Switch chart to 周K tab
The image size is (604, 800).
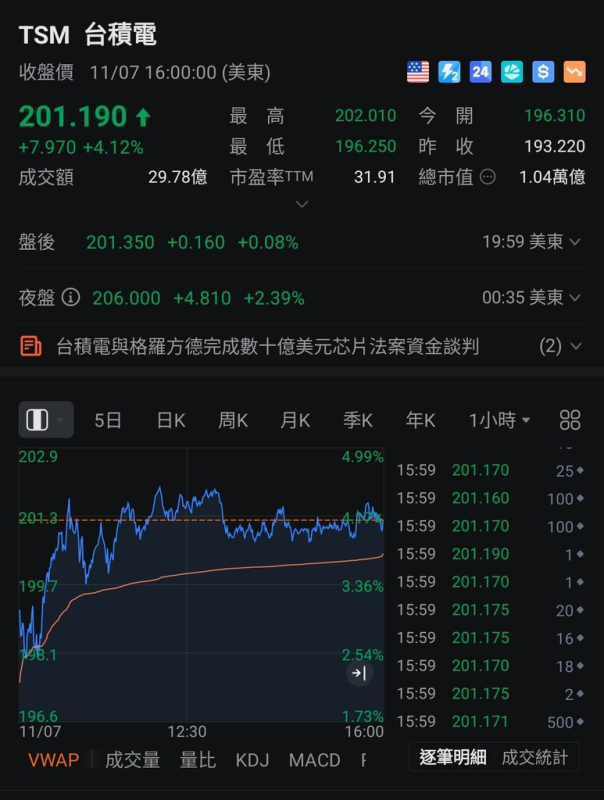(233, 420)
